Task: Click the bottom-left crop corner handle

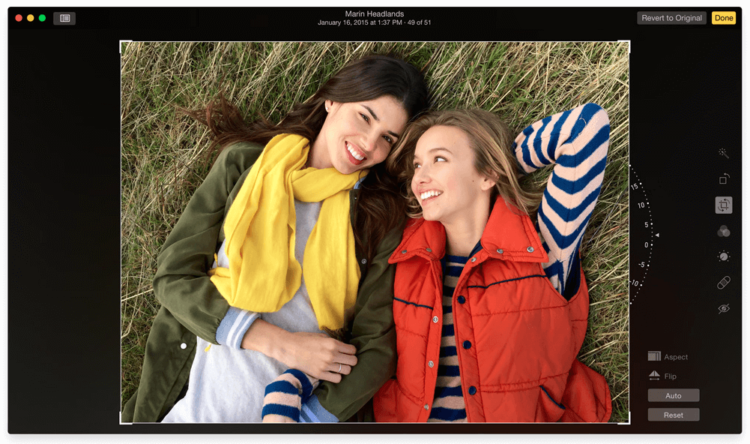Action: pyautogui.click(x=124, y=420)
